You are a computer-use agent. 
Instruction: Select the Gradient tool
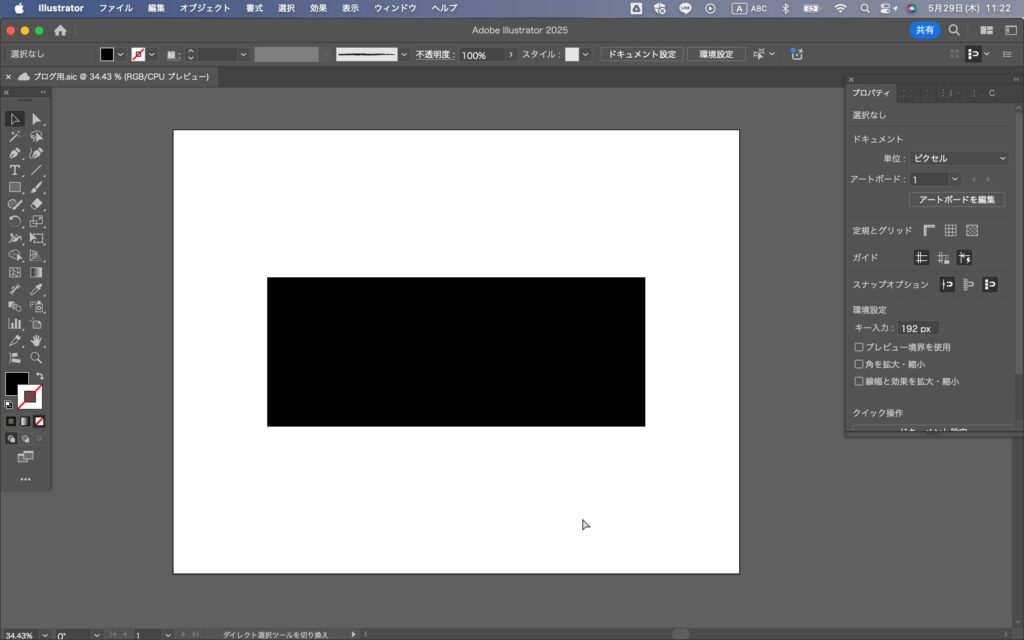(x=37, y=272)
